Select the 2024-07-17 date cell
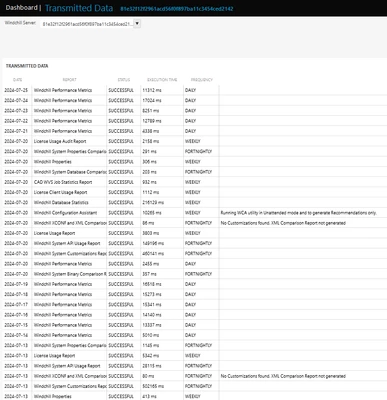This screenshot has width=387, height=400. click(16, 305)
